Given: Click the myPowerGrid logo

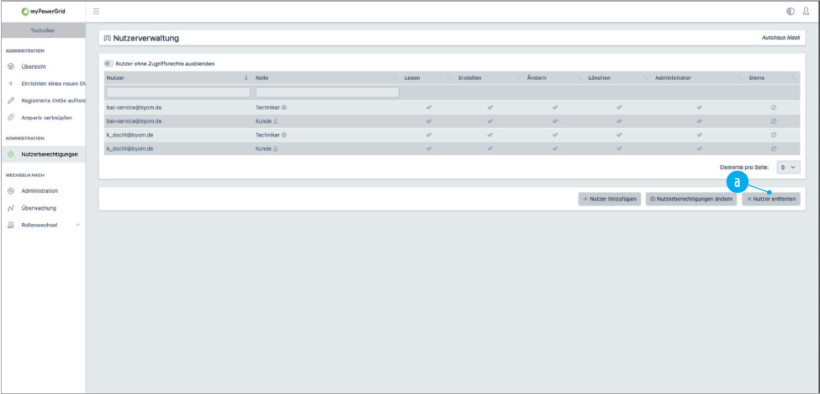Looking at the screenshot, I should tap(43, 12).
